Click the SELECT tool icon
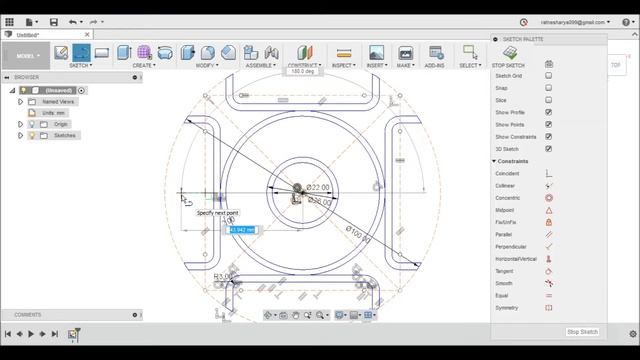The width and height of the screenshot is (640, 360). pos(470,53)
